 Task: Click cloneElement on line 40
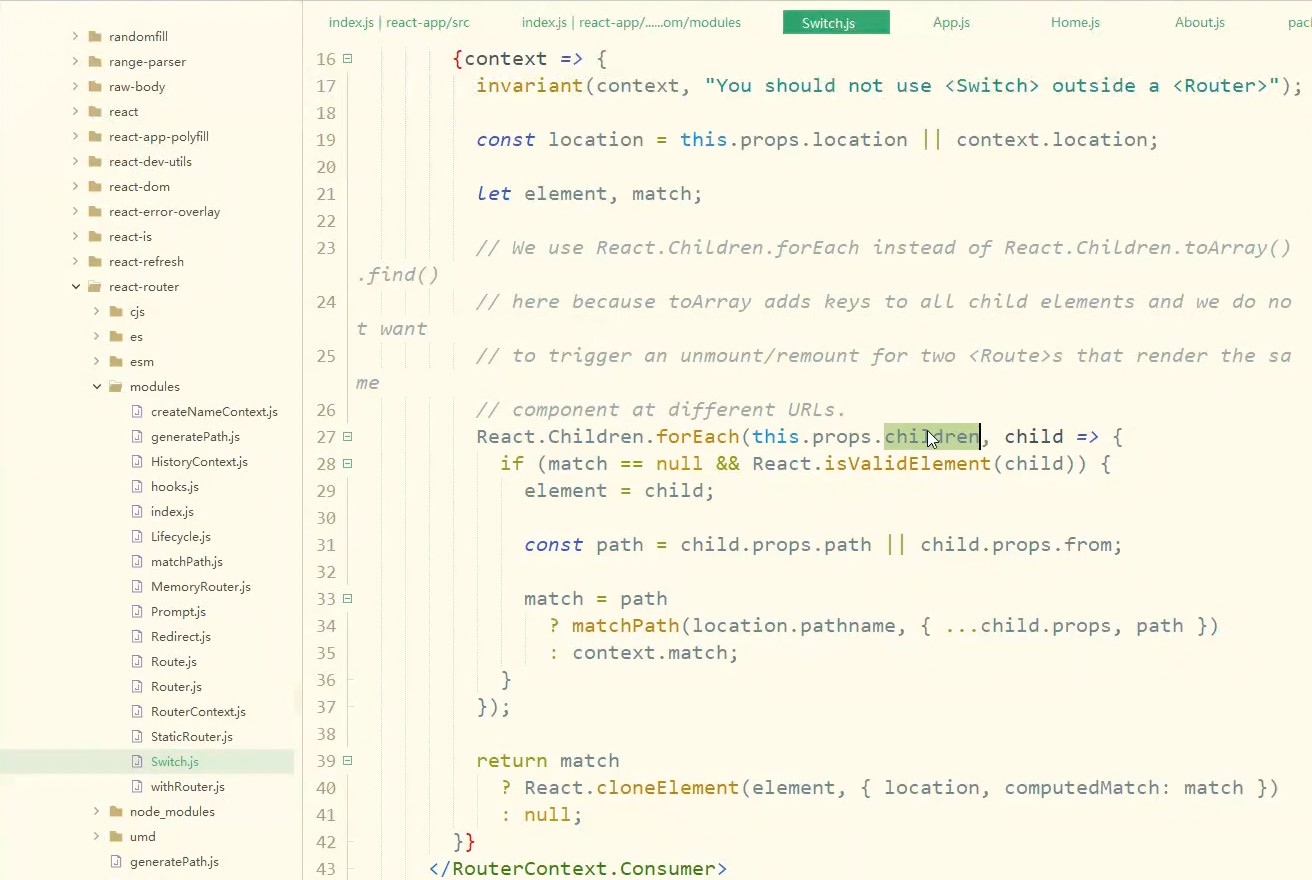pos(667,788)
